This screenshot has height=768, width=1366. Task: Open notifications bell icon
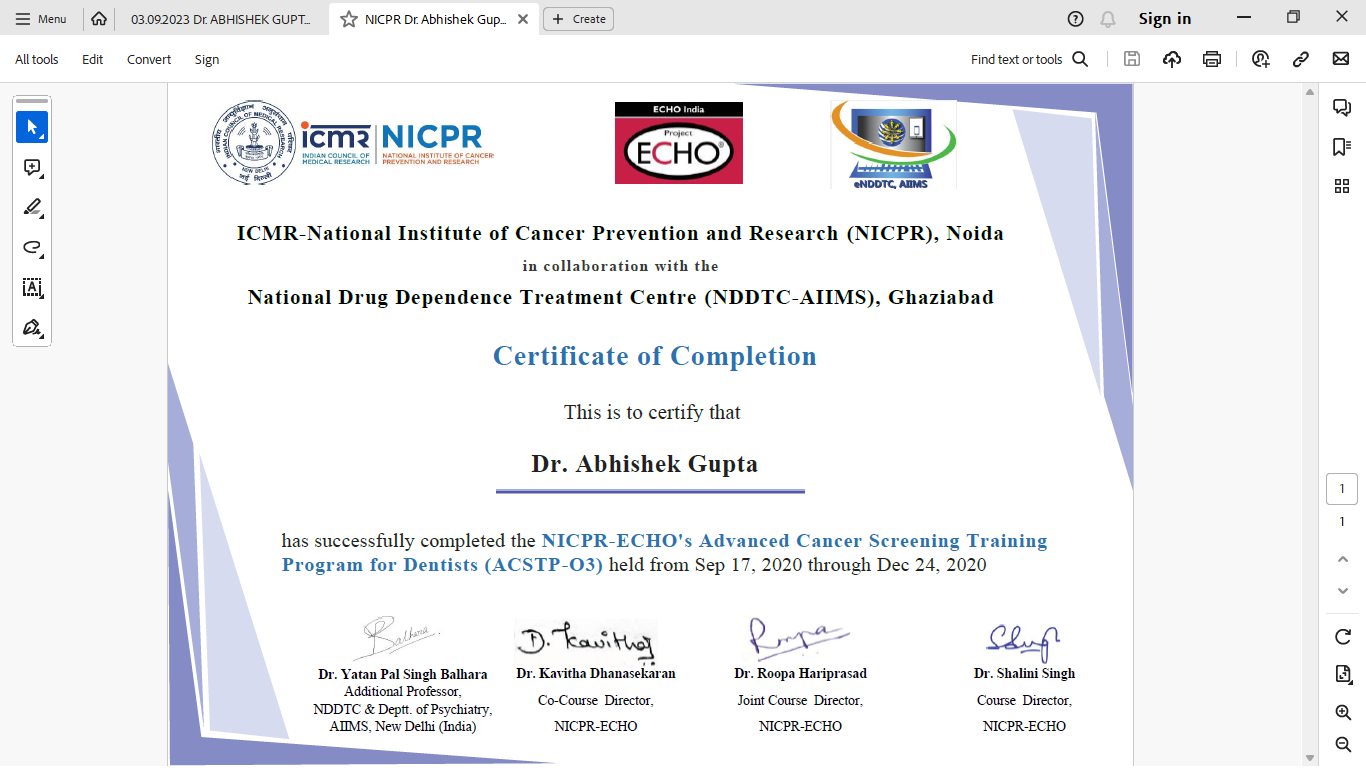click(1107, 19)
